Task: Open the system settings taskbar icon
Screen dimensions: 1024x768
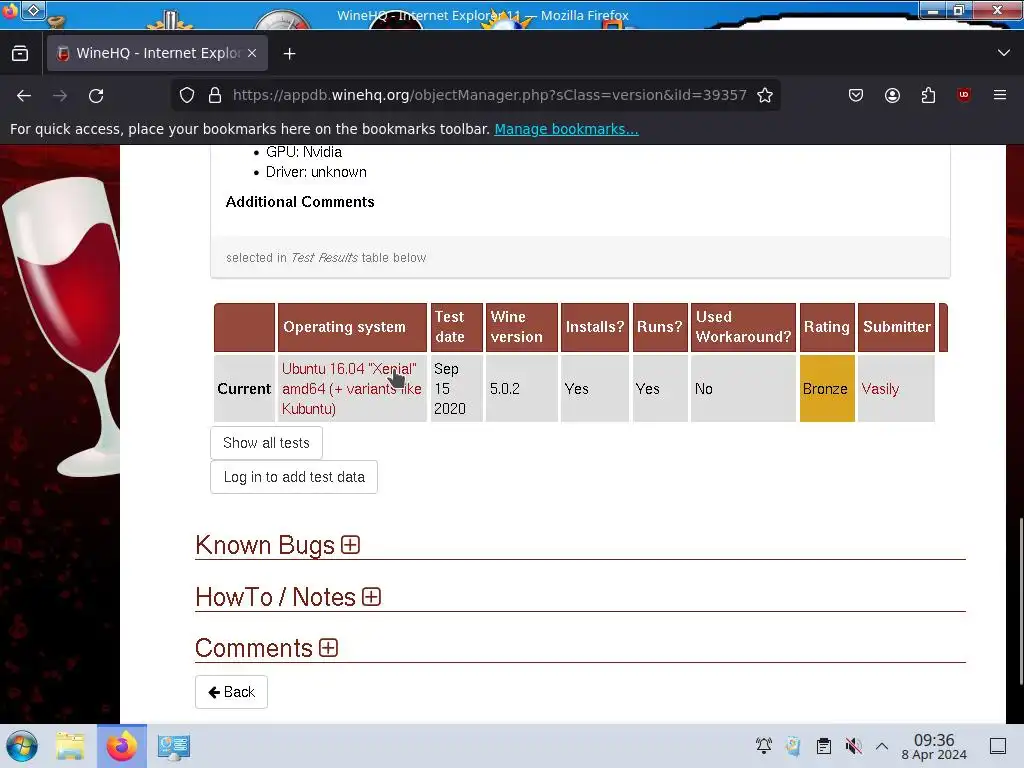Action: [x=174, y=746]
